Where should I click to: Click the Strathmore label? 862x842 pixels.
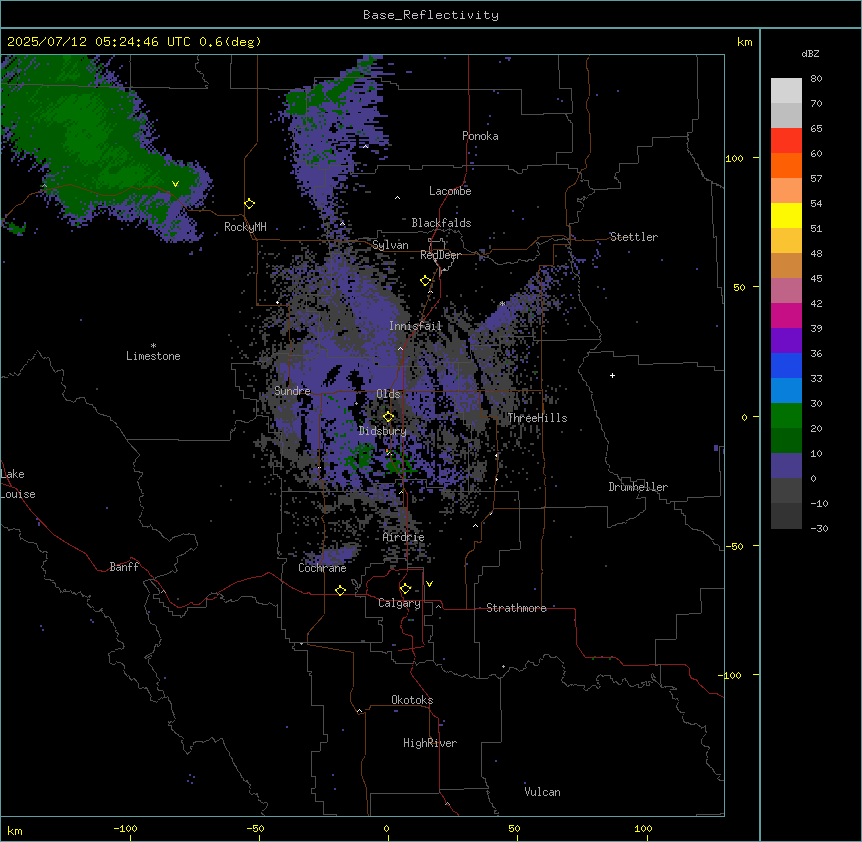pyautogui.click(x=516, y=608)
